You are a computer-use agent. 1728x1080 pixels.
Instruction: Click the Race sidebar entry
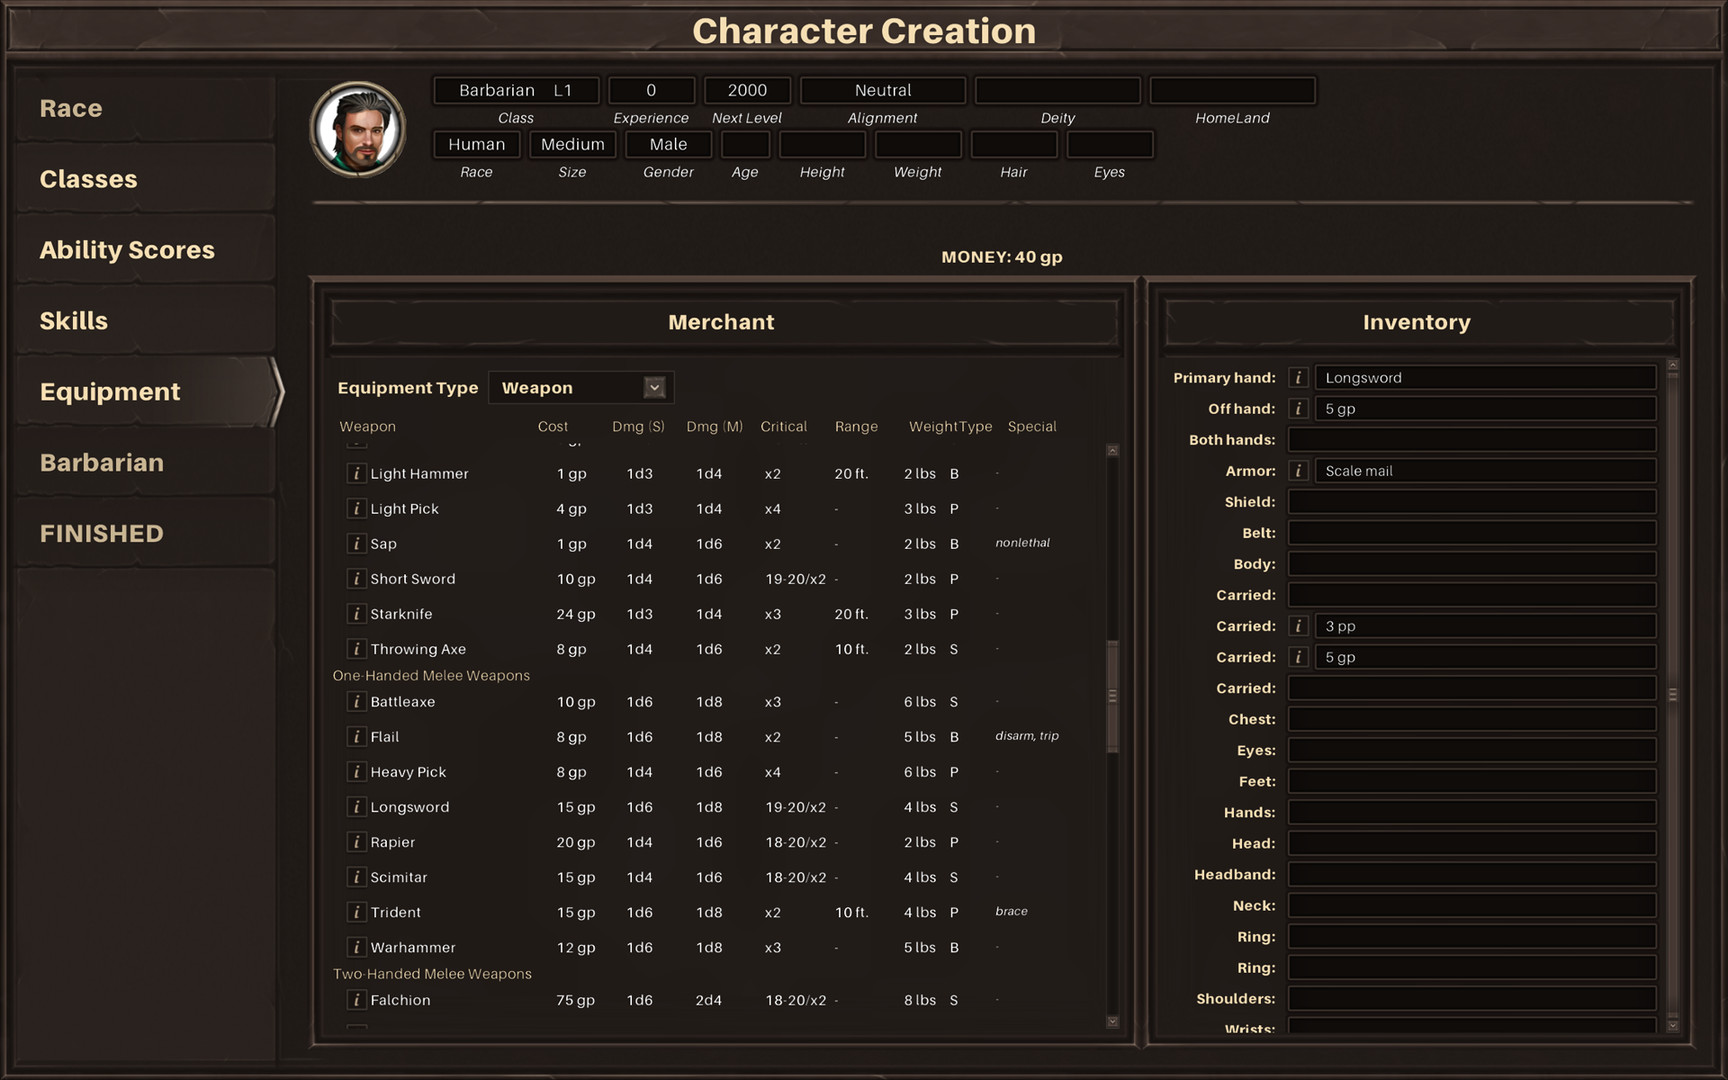pyautogui.click(x=70, y=107)
